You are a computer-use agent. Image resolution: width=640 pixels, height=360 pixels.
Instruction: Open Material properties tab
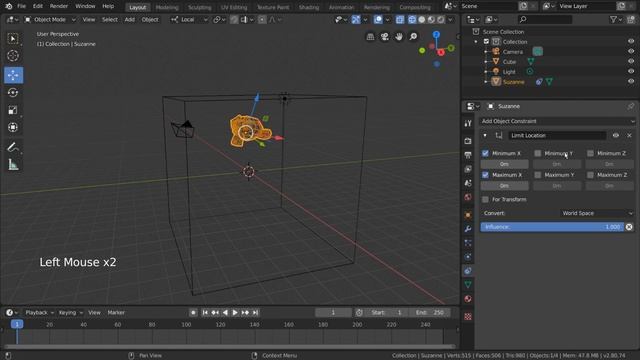(x=468, y=299)
